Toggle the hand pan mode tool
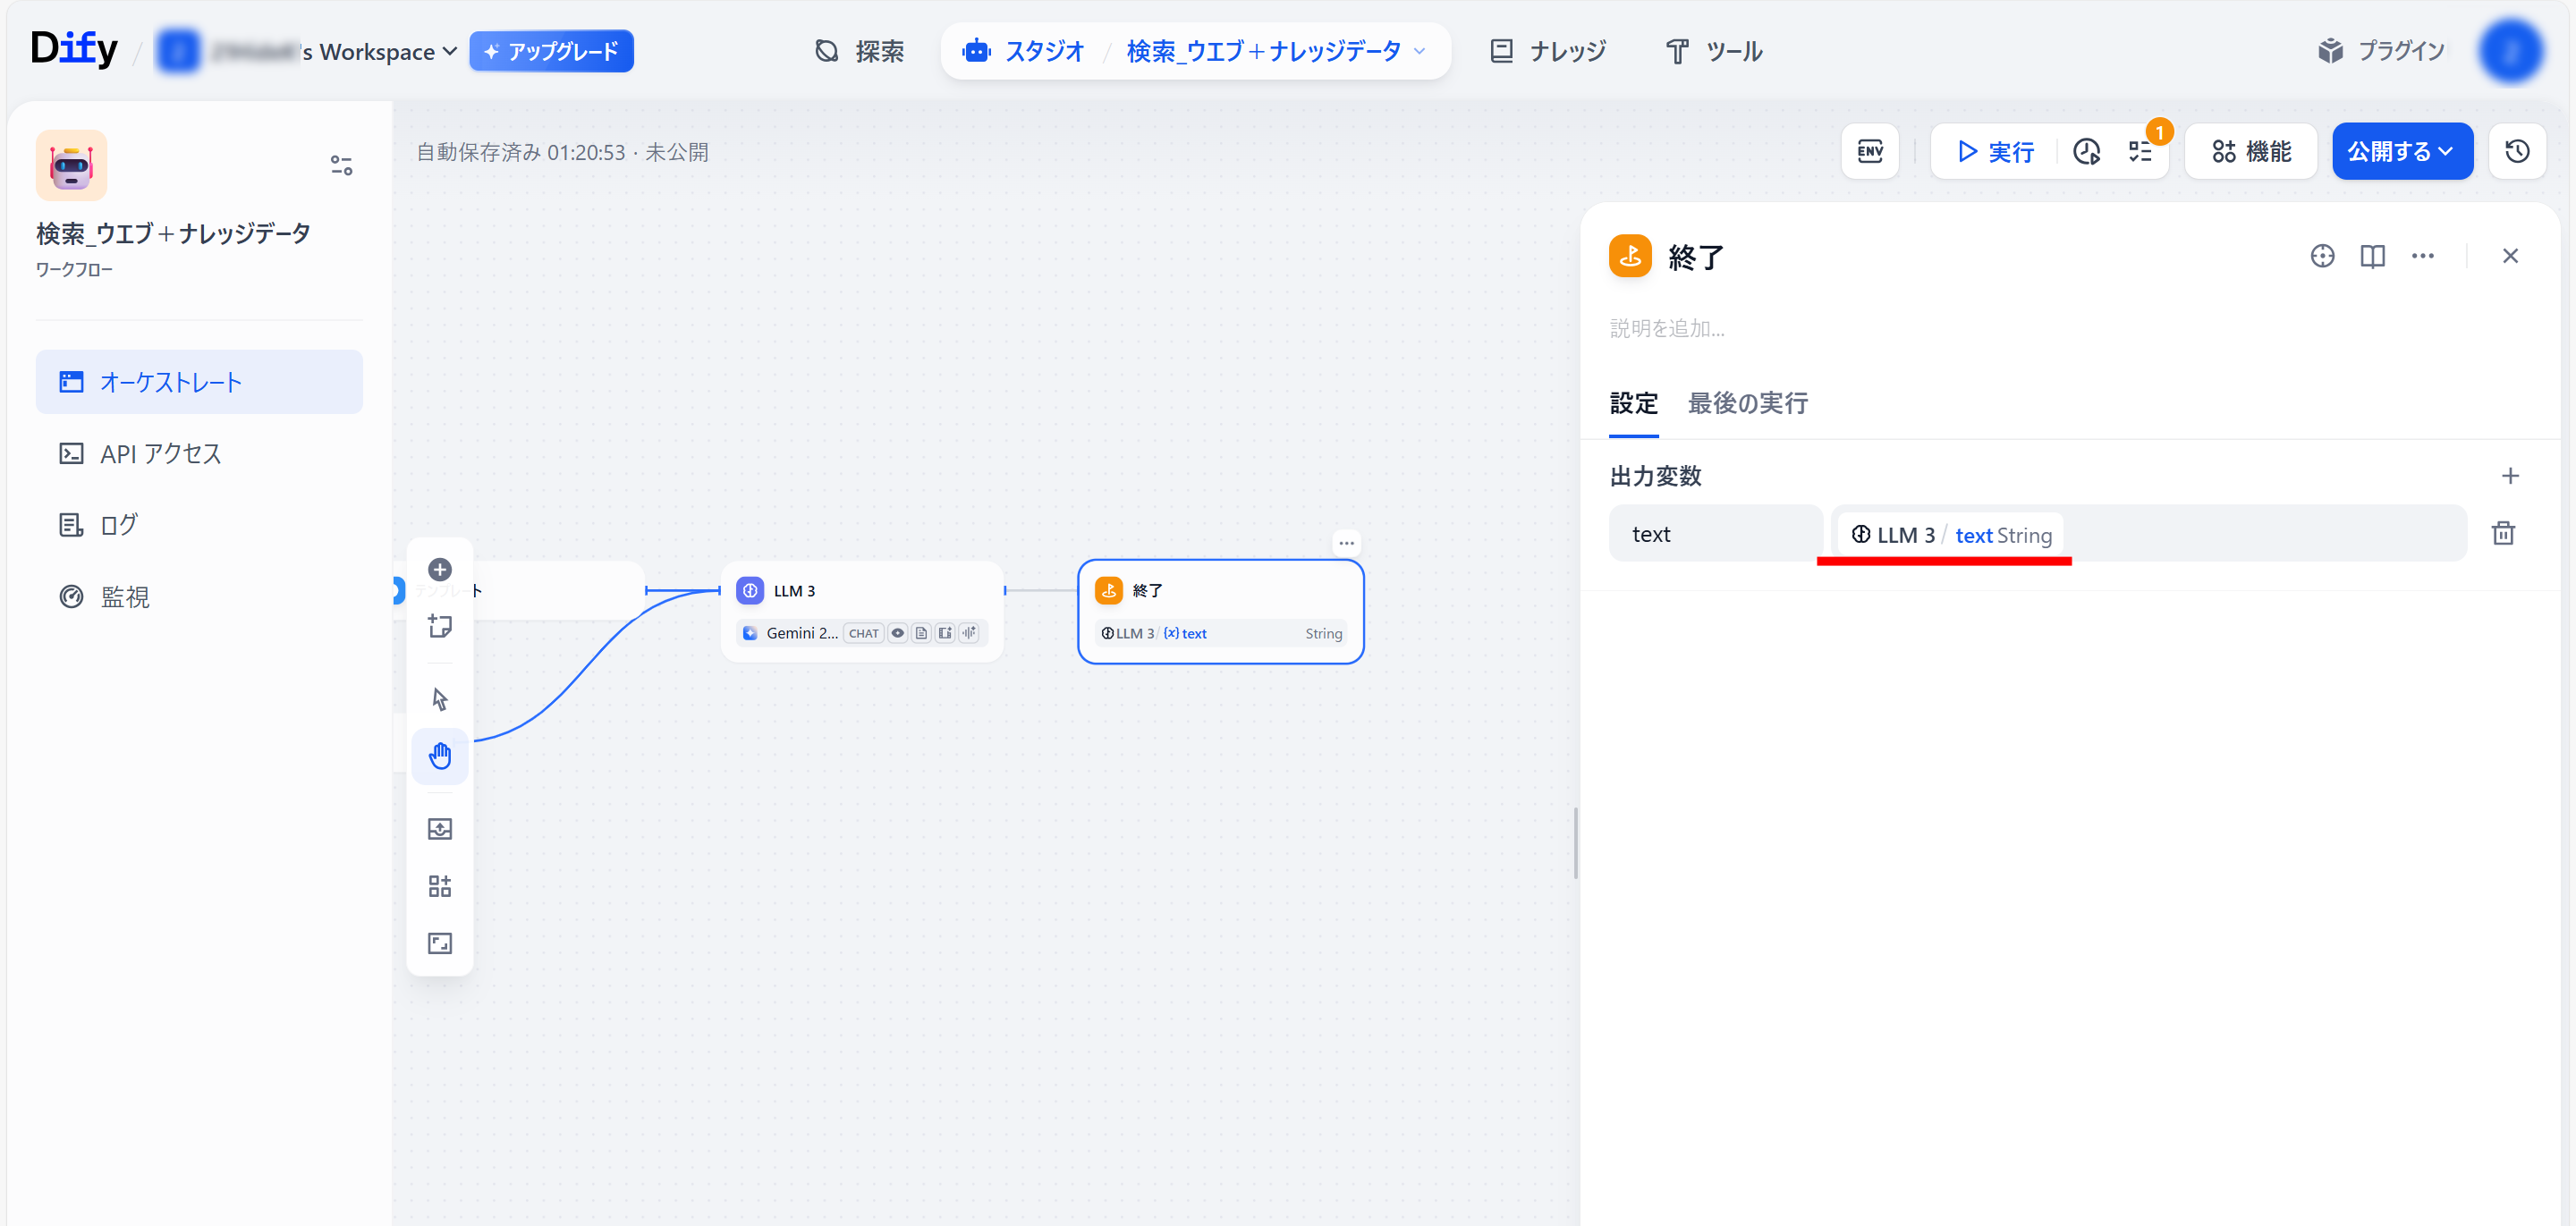The height and width of the screenshot is (1226, 2576). [439, 756]
